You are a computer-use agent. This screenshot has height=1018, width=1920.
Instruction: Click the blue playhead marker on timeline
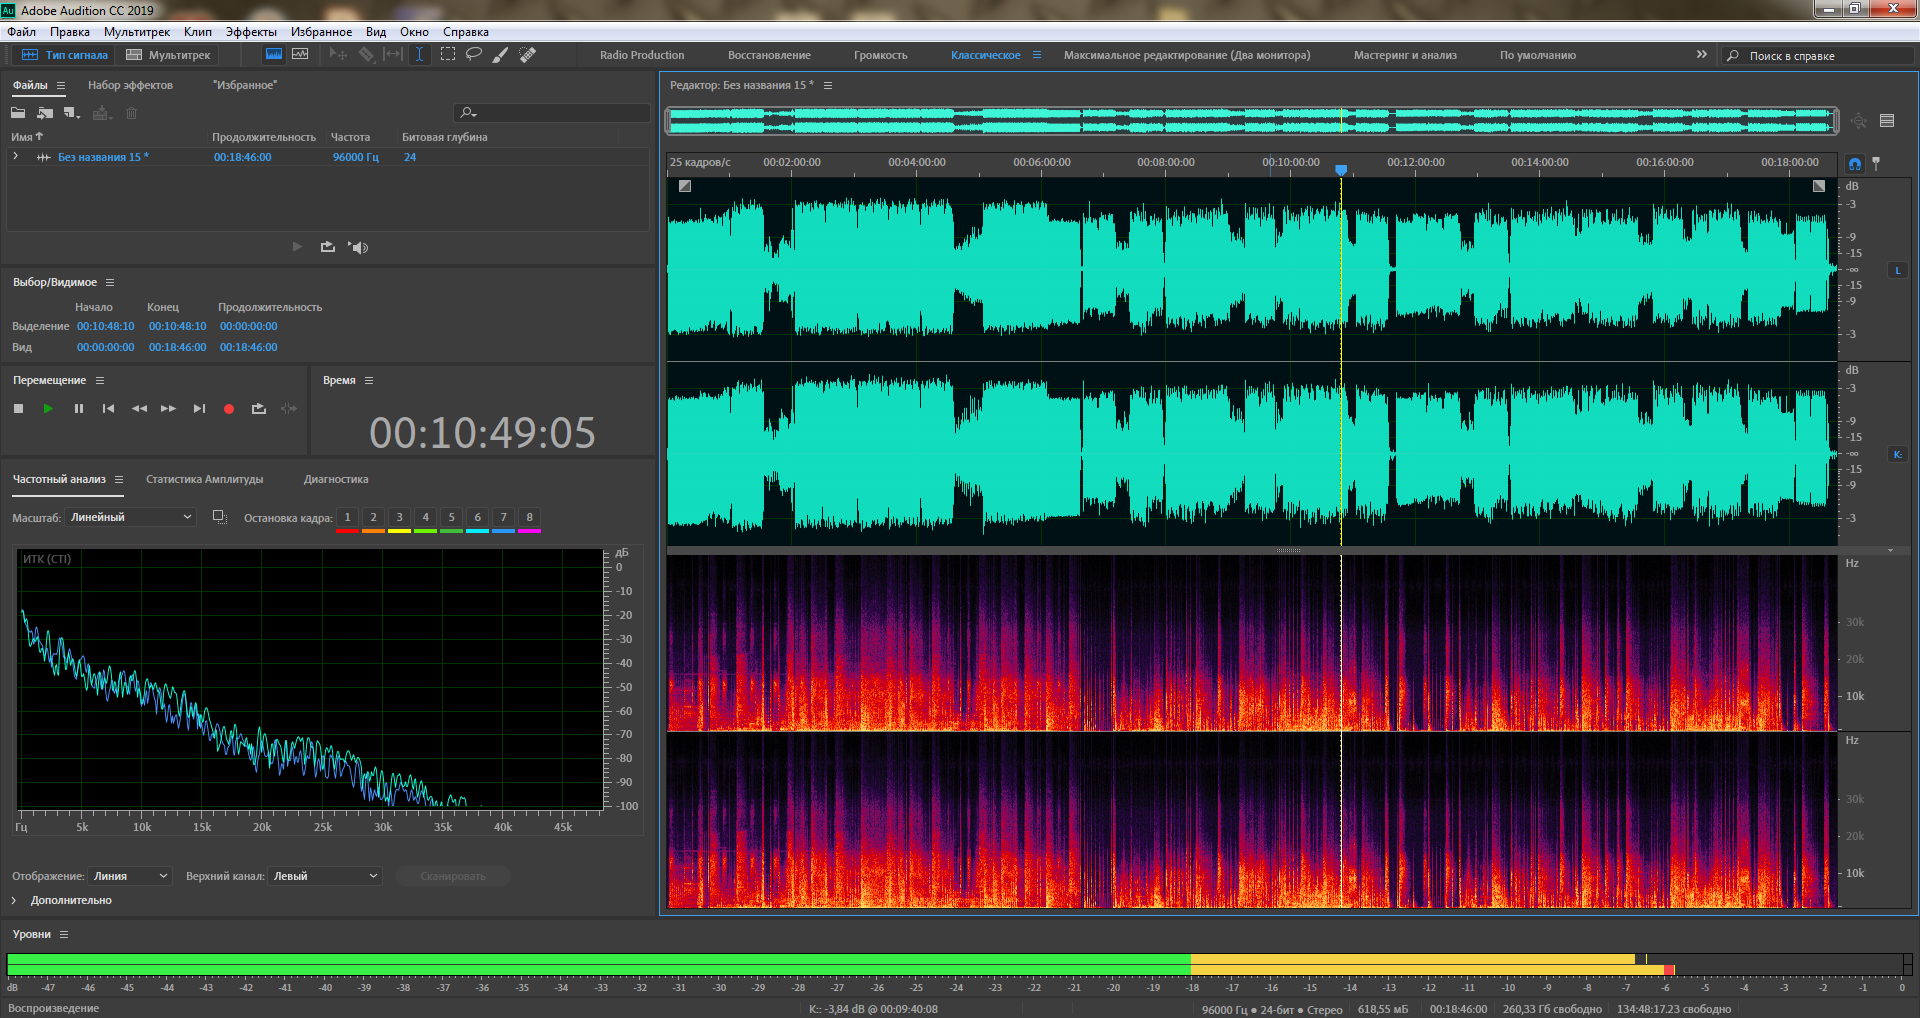1341,170
